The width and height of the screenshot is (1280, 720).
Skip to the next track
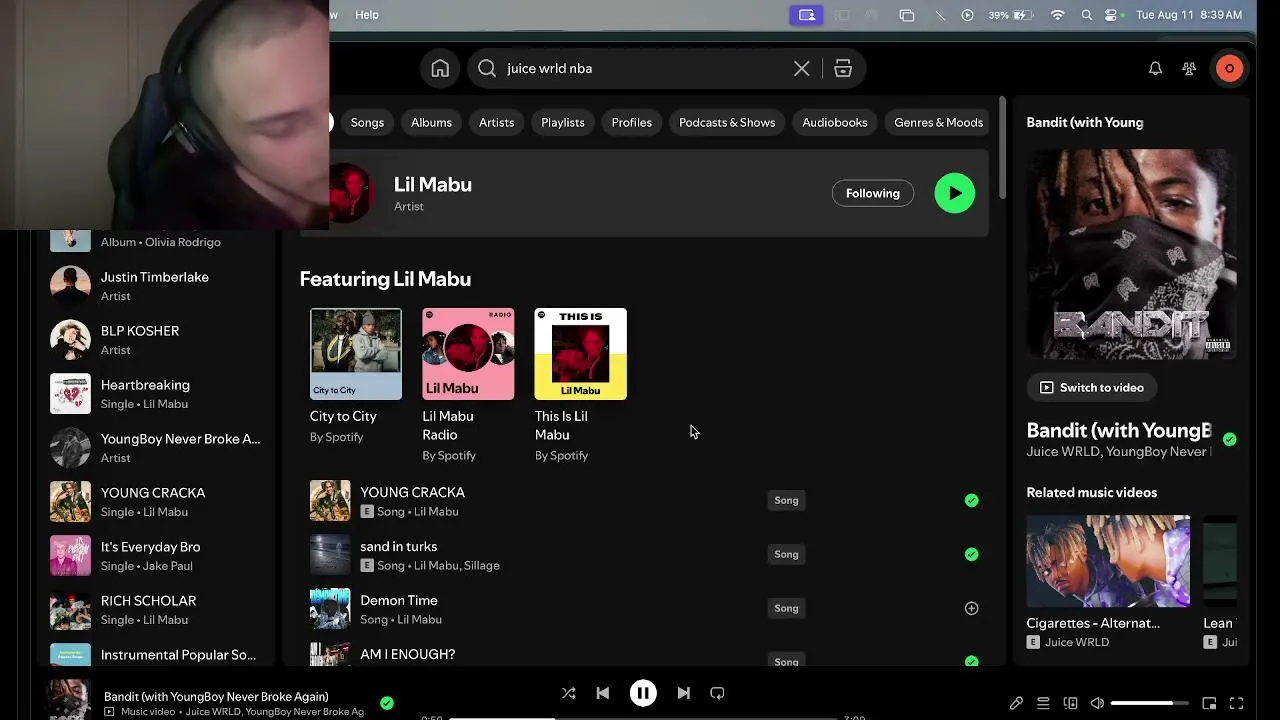pos(684,693)
